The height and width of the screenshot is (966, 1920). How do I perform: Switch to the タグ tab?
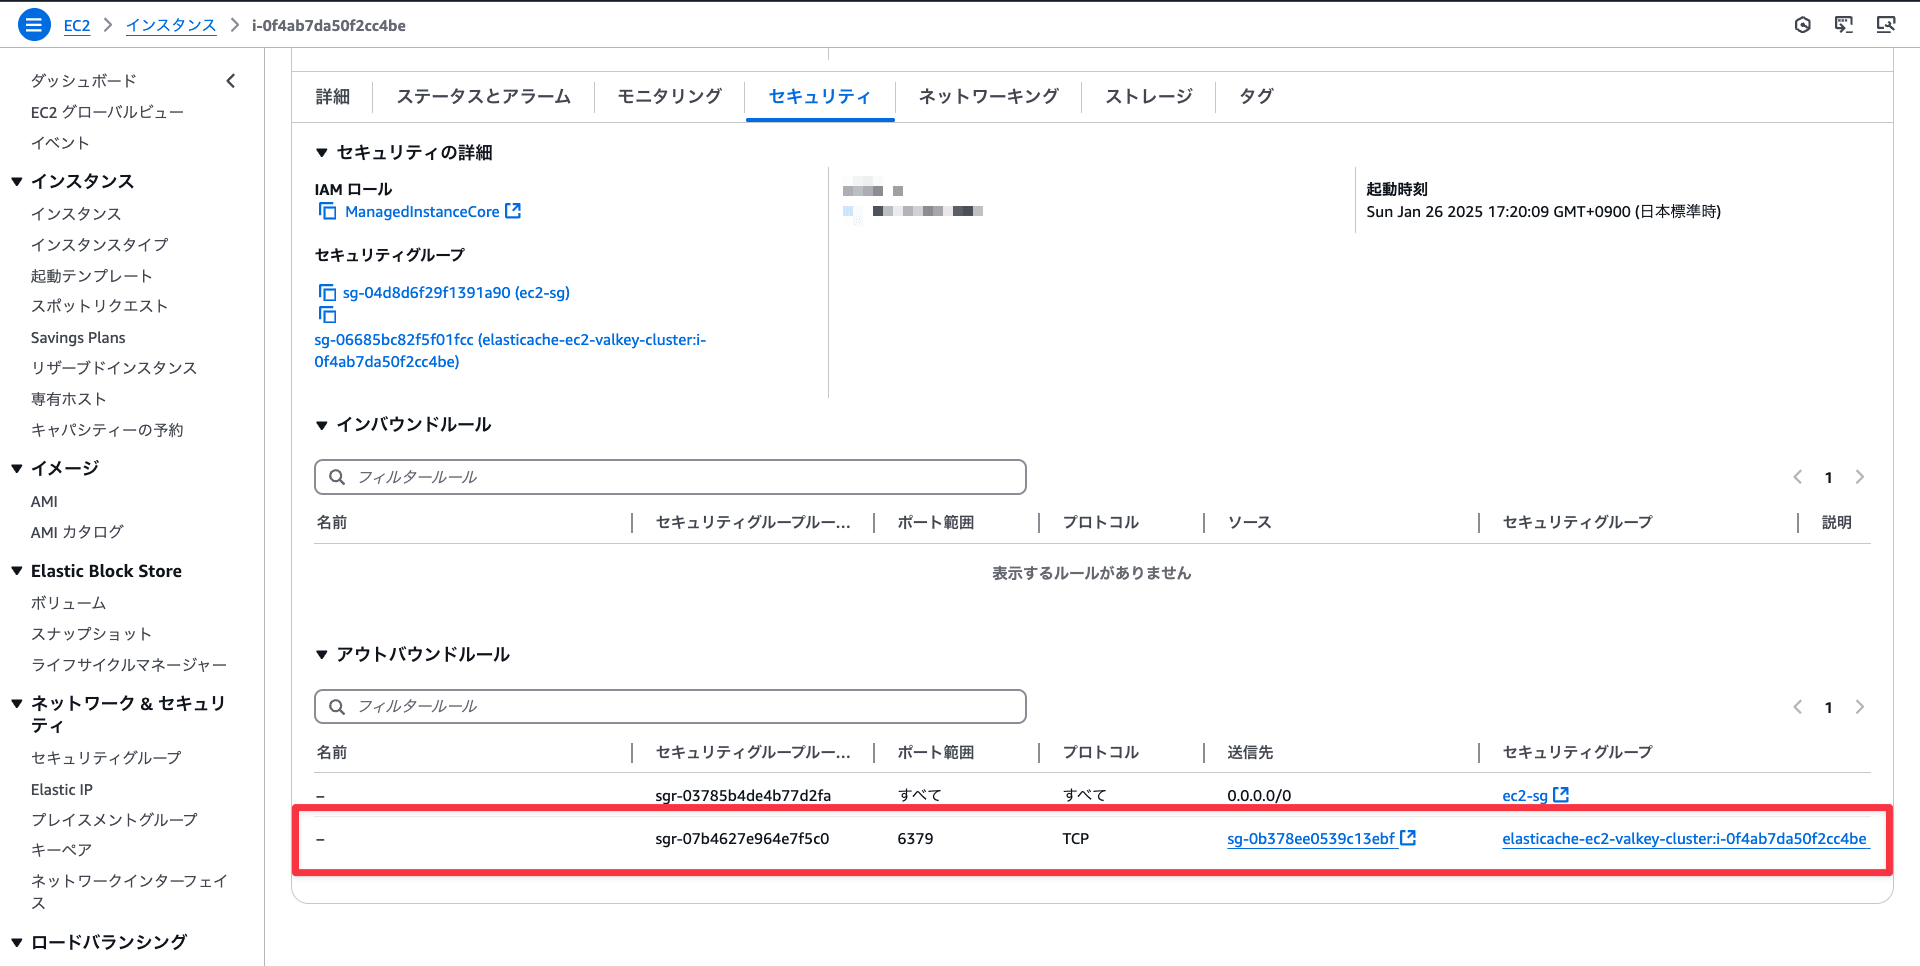click(1256, 96)
